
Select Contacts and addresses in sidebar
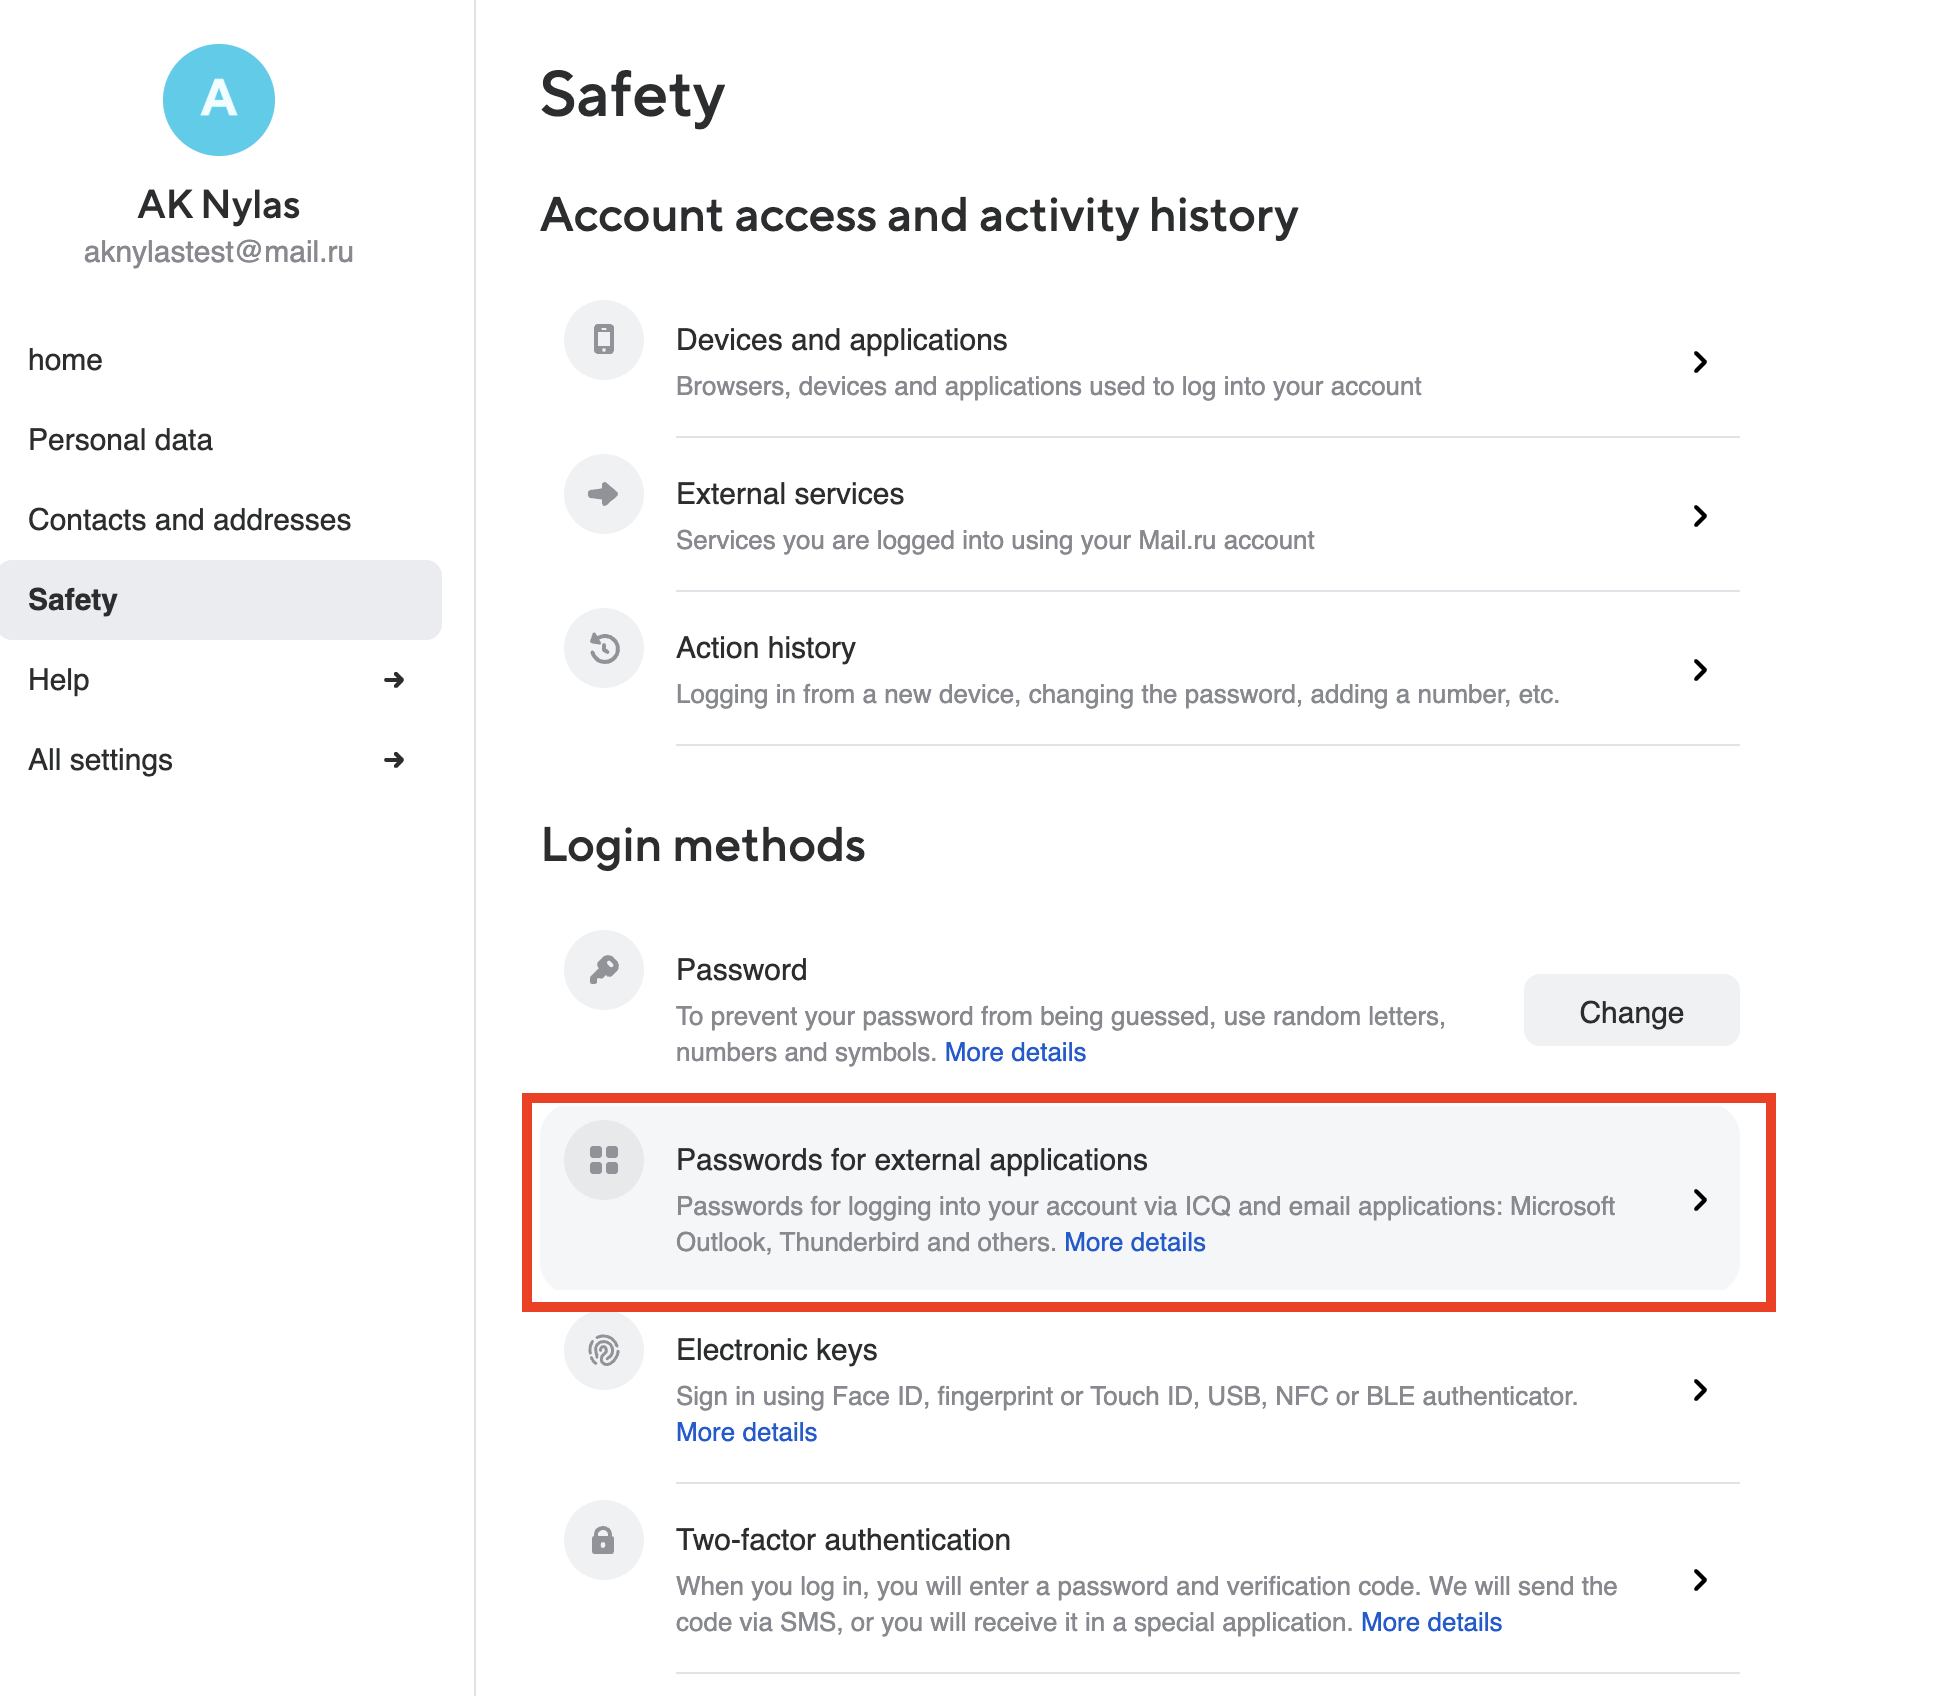coord(189,520)
